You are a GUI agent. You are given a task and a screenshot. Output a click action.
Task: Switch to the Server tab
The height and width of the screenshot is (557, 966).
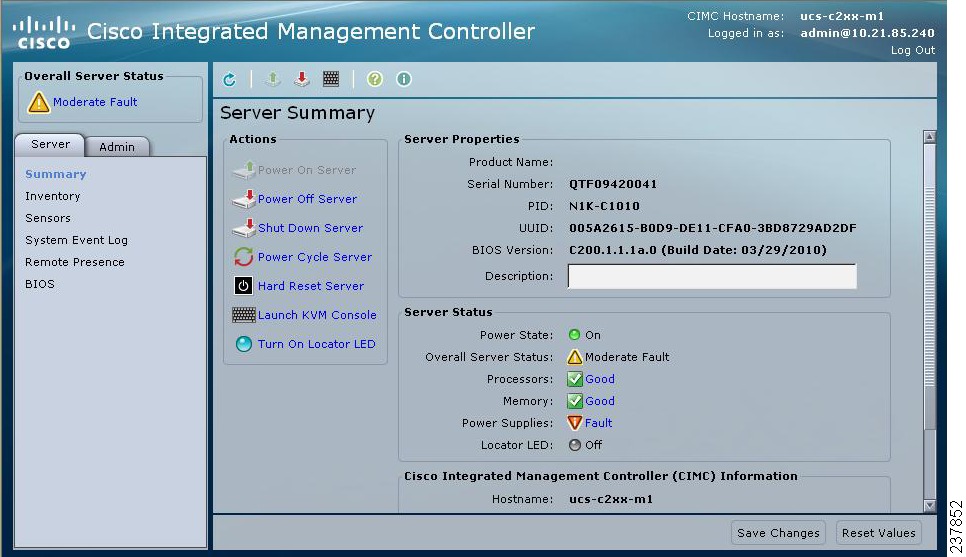(50, 144)
